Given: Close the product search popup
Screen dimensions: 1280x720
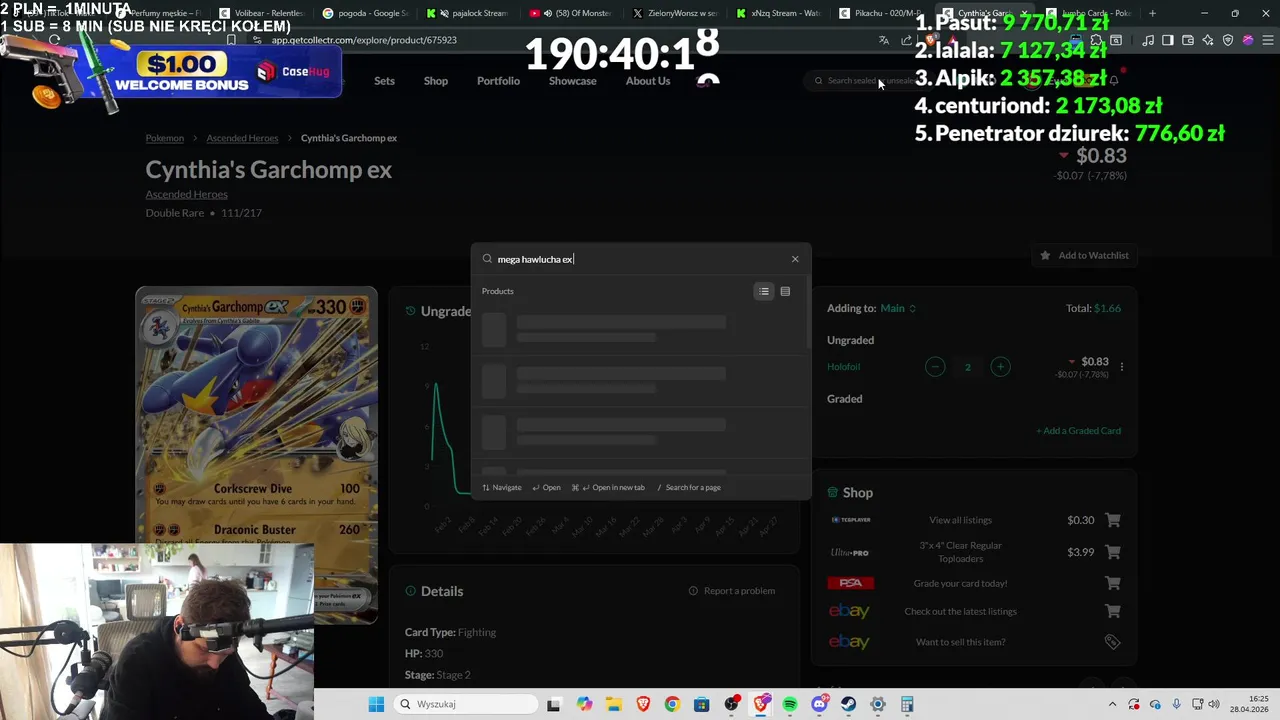Looking at the screenshot, I should [x=795, y=259].
